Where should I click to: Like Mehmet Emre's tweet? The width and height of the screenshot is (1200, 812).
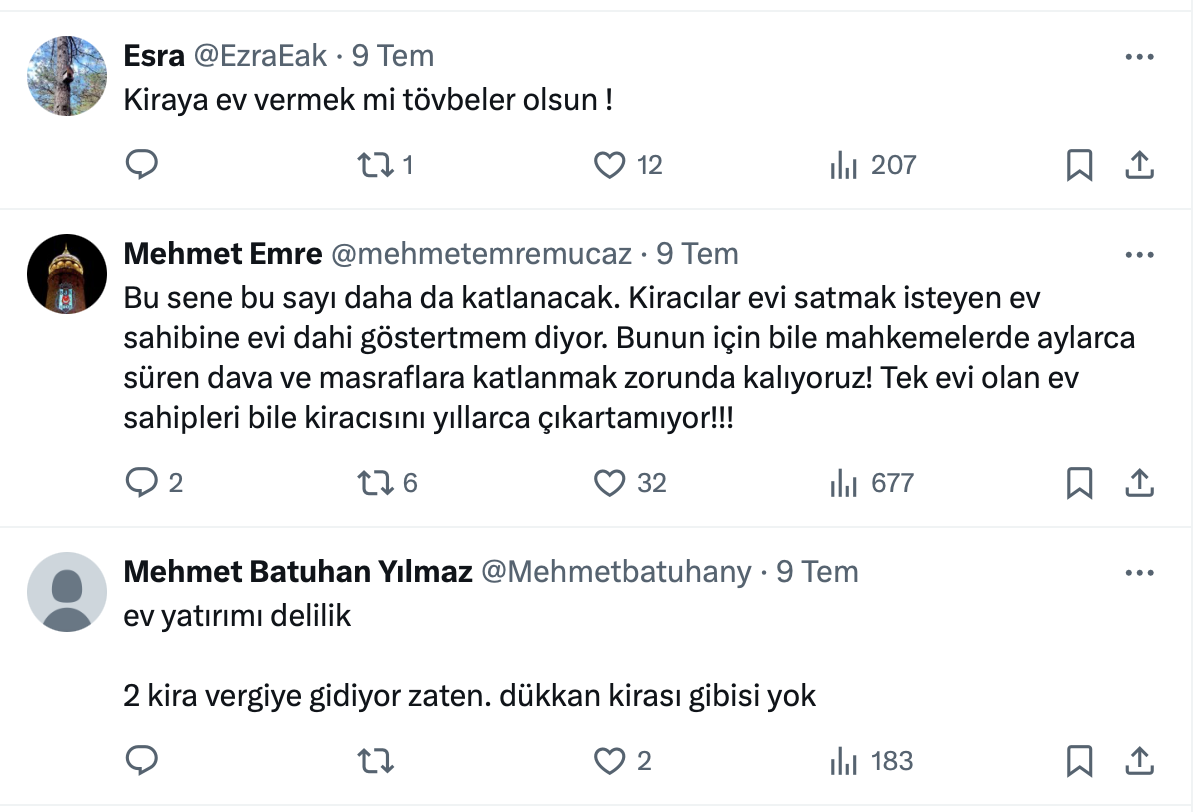610,483
